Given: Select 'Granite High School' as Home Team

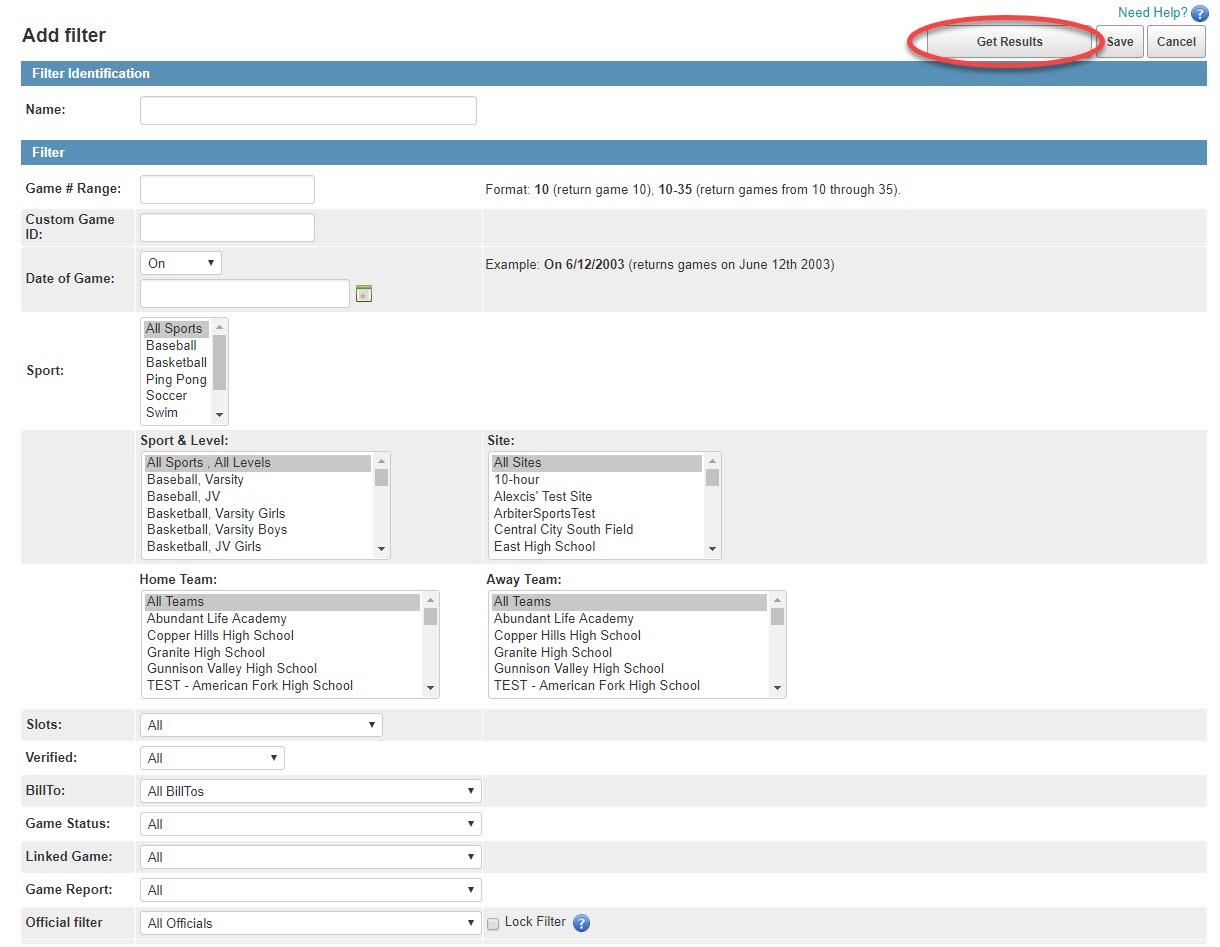Looking at the screenshot, I should click(282, 652).
